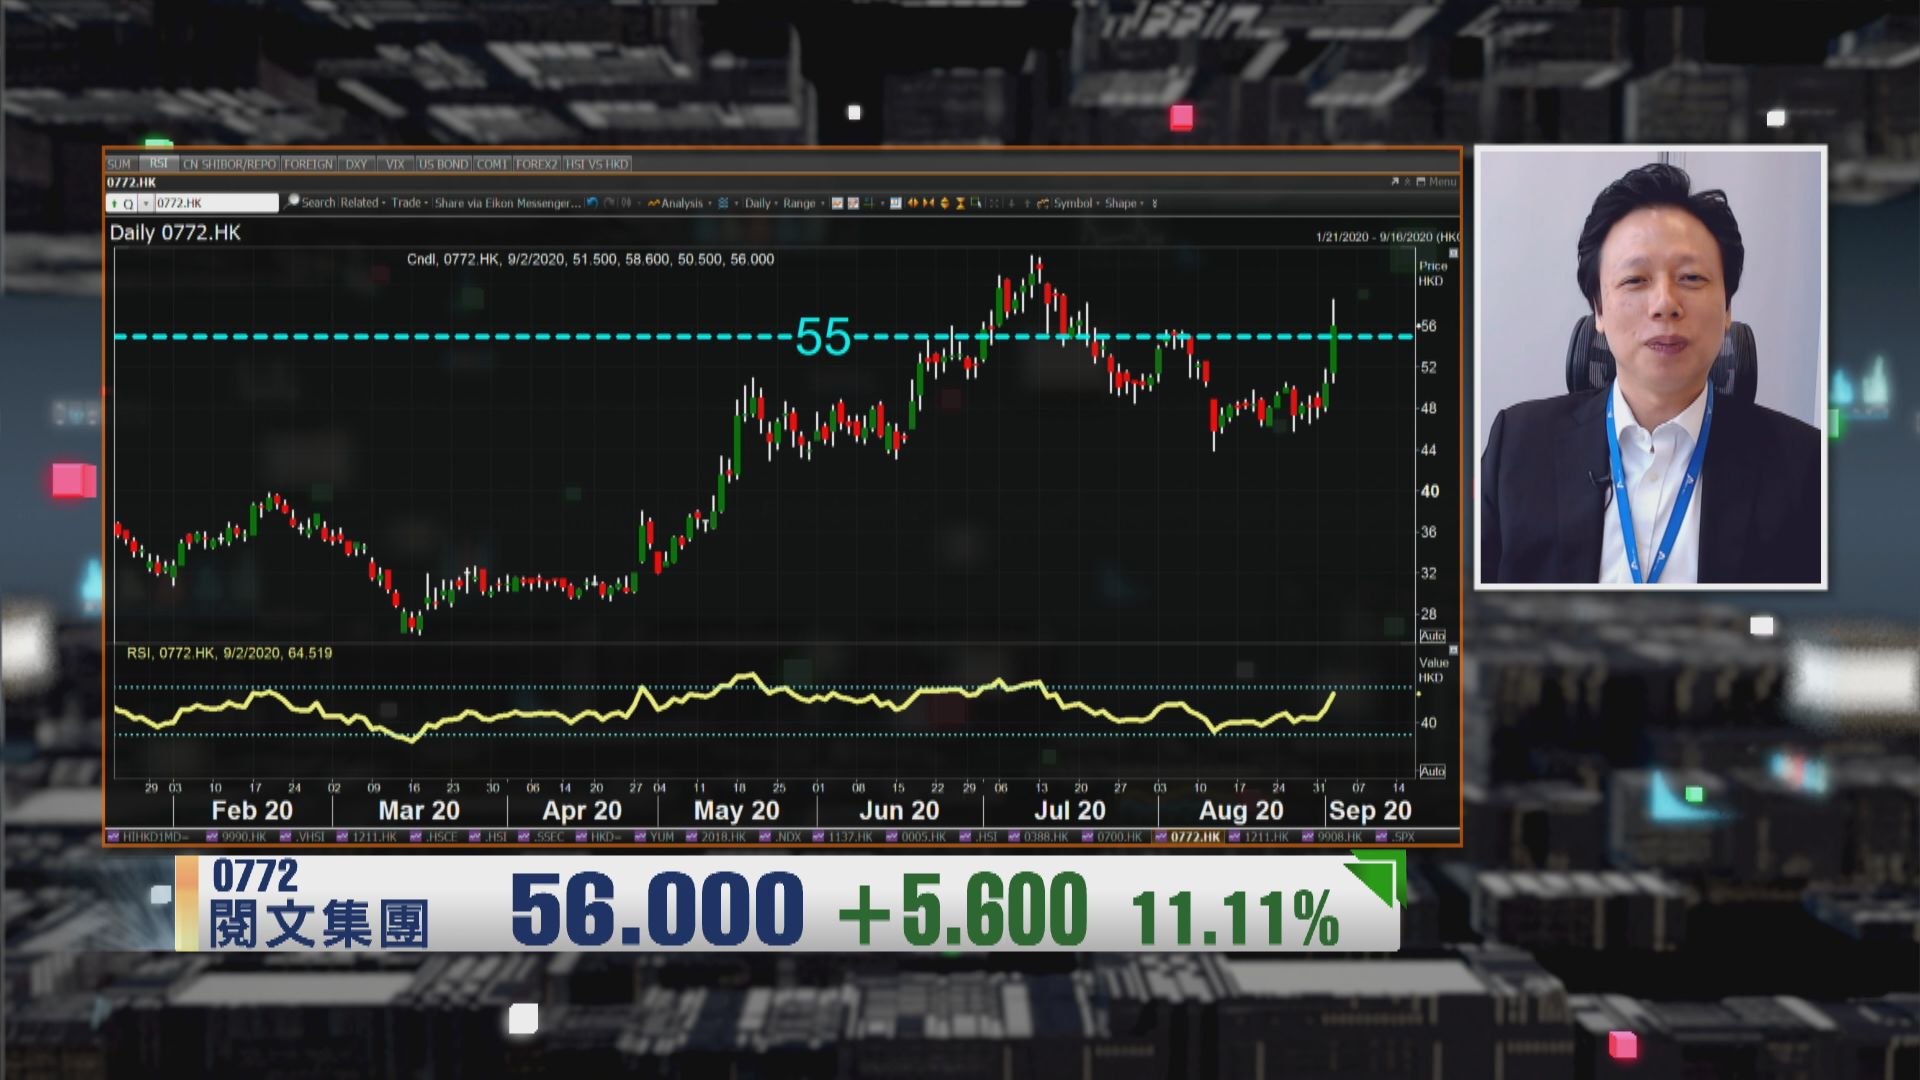Click Share via Eikon Messenger button

[x=507, y=203]
